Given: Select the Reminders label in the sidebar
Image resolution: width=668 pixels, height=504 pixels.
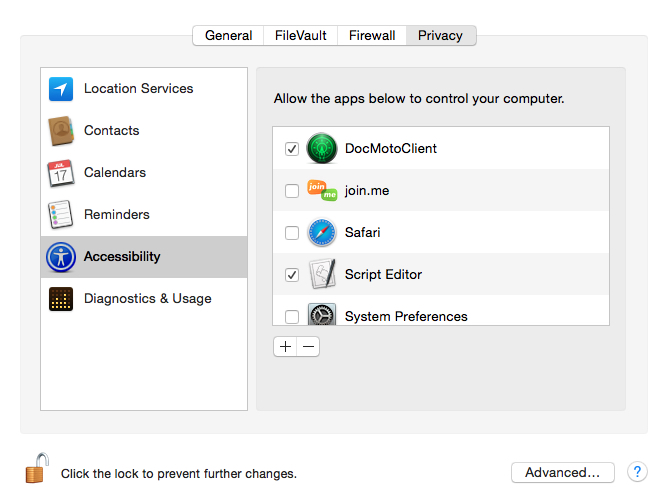Looking at the screenshot, I should point(117,214).
